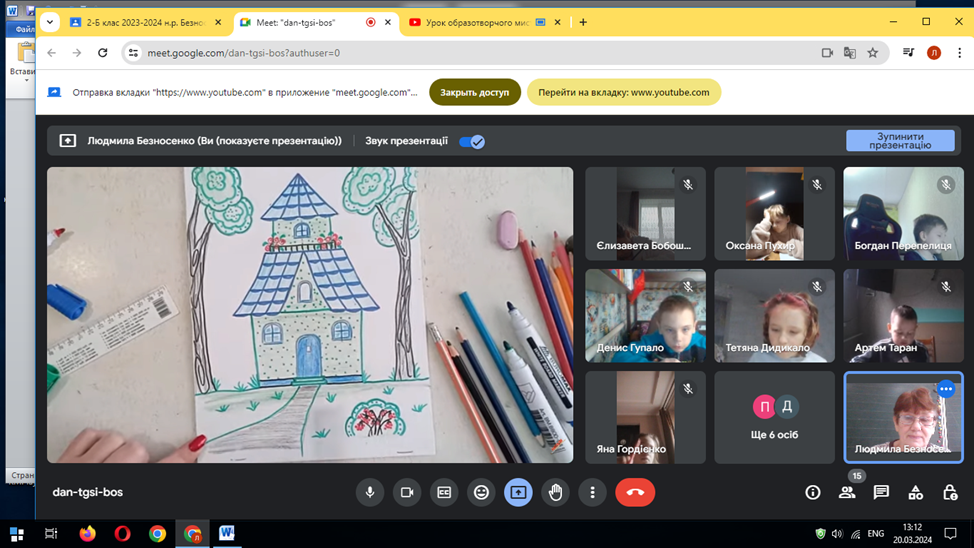The width and height of the screenshot is (974, 548).
Task: Open the volume control in system tray
Action: [837, 534]
